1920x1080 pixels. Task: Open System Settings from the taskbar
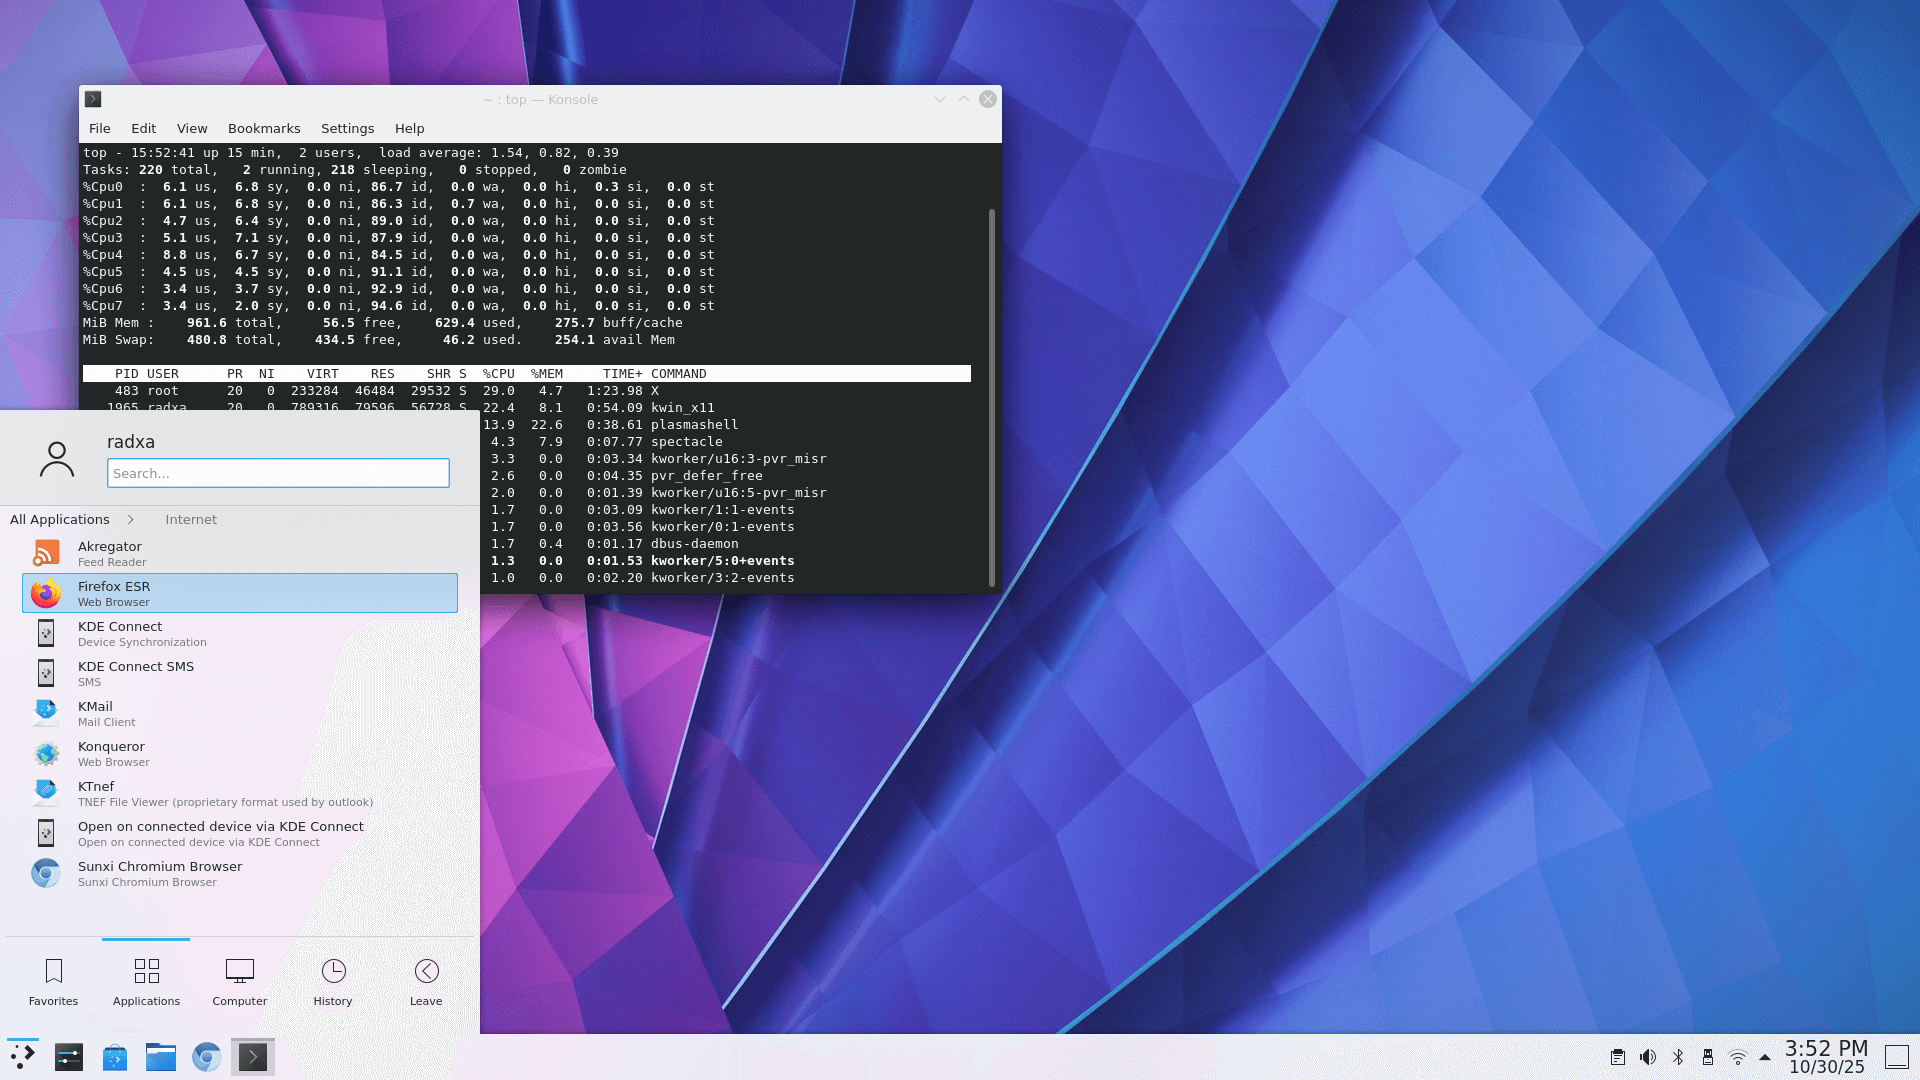tap(68, 1057)
